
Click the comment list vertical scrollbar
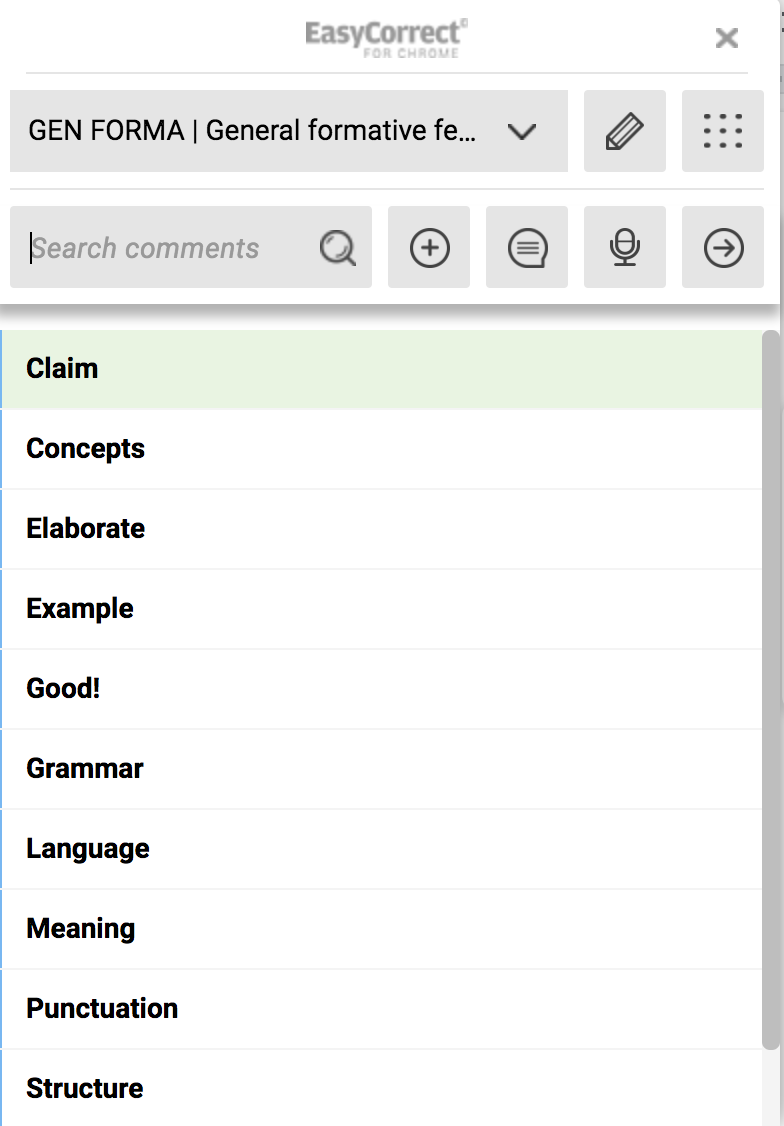click(x=770, y=690)
